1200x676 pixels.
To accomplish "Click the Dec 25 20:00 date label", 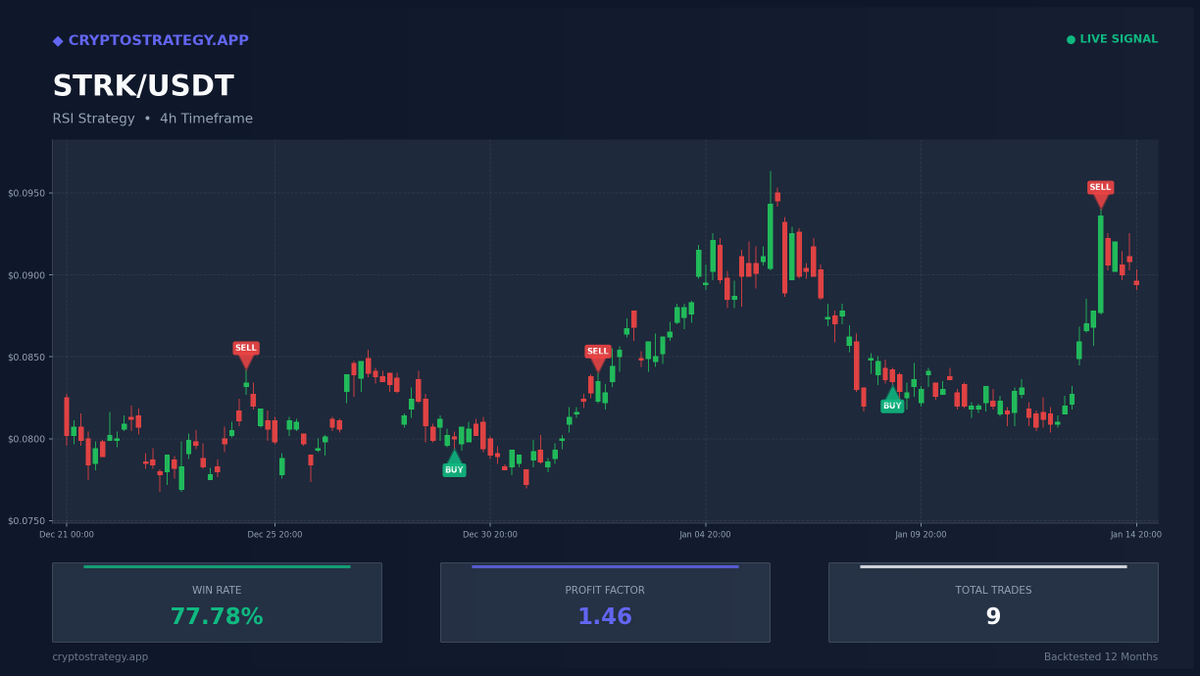I will pyautogui.click(x=275, y=535).
